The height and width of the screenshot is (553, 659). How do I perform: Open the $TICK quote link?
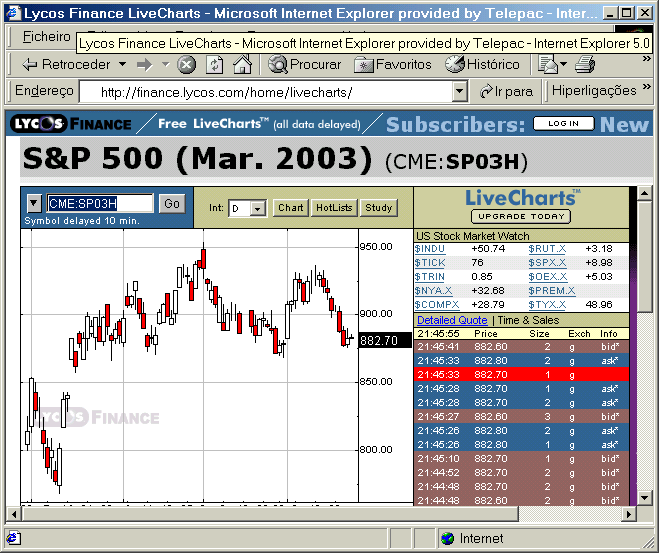pos(430,263)
